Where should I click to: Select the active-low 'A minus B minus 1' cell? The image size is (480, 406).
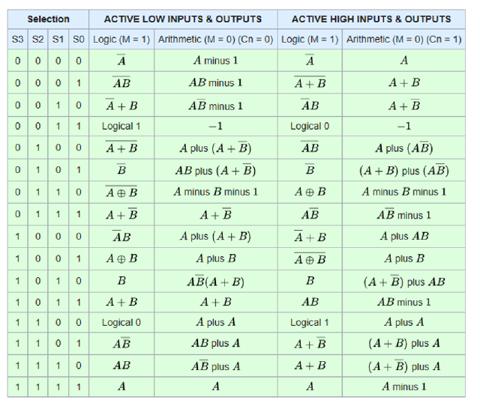coord(216,192)
